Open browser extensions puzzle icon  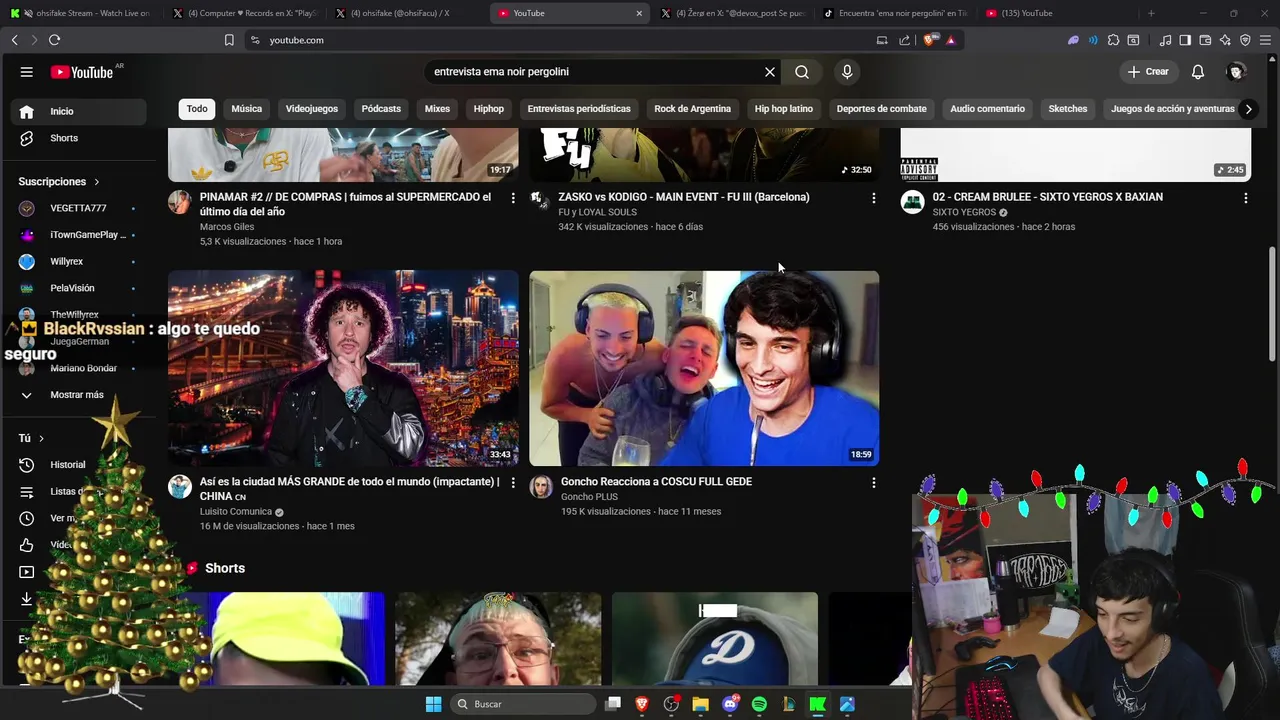coord(1113,40)
